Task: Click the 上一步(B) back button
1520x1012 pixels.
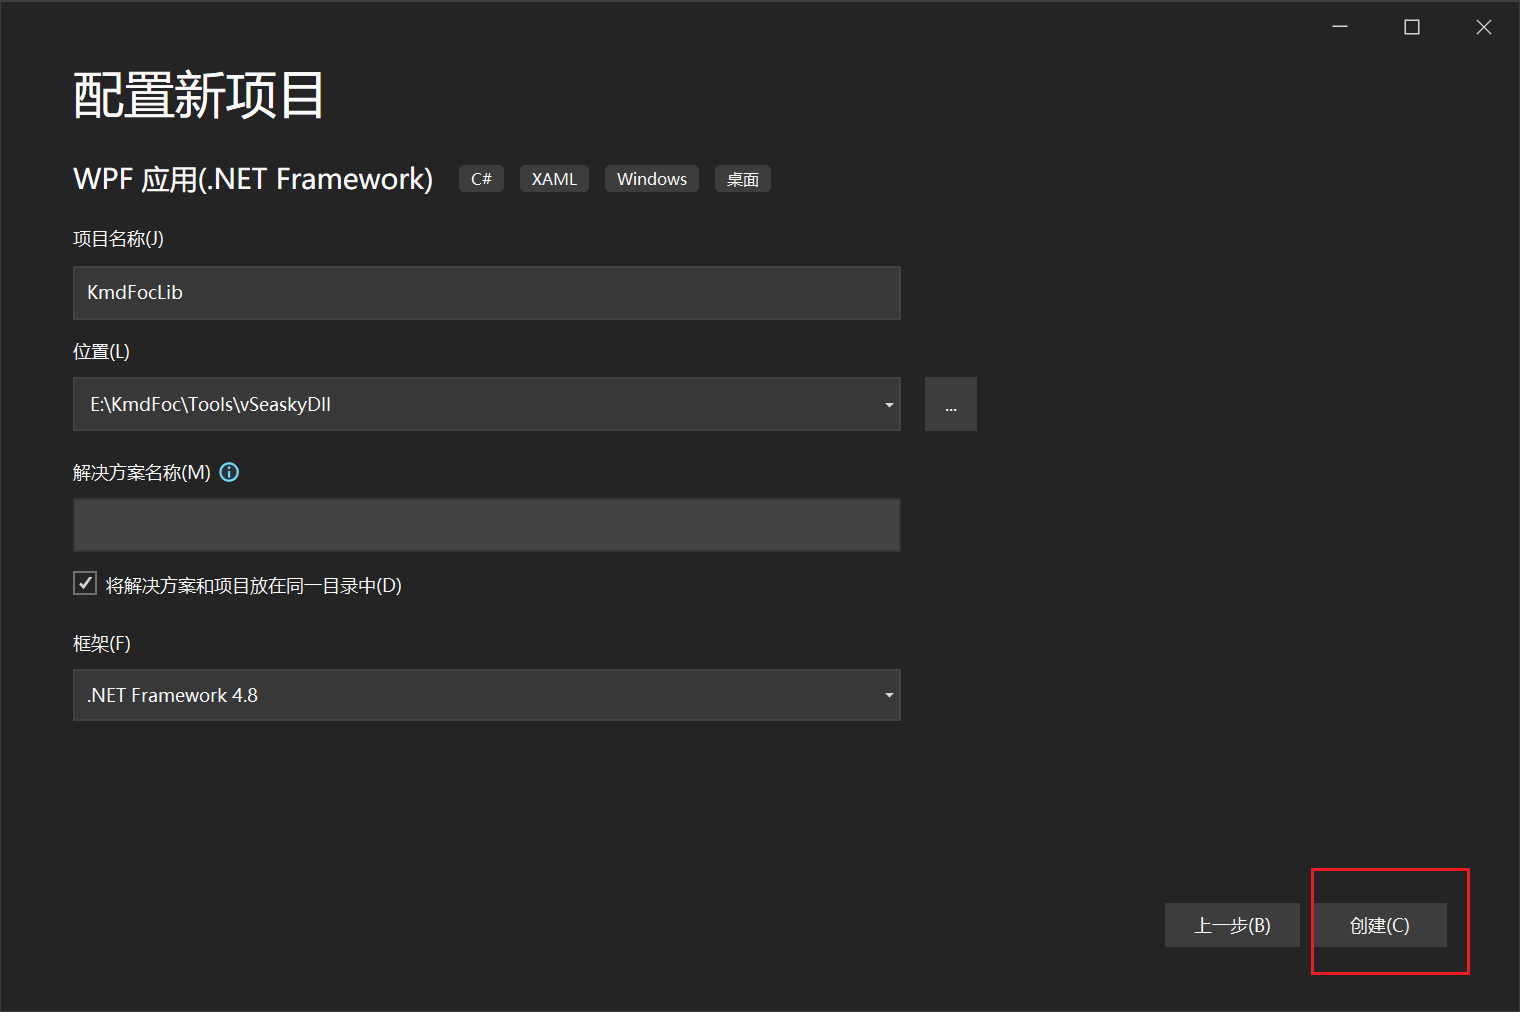Action: [x=1232, y=925]
